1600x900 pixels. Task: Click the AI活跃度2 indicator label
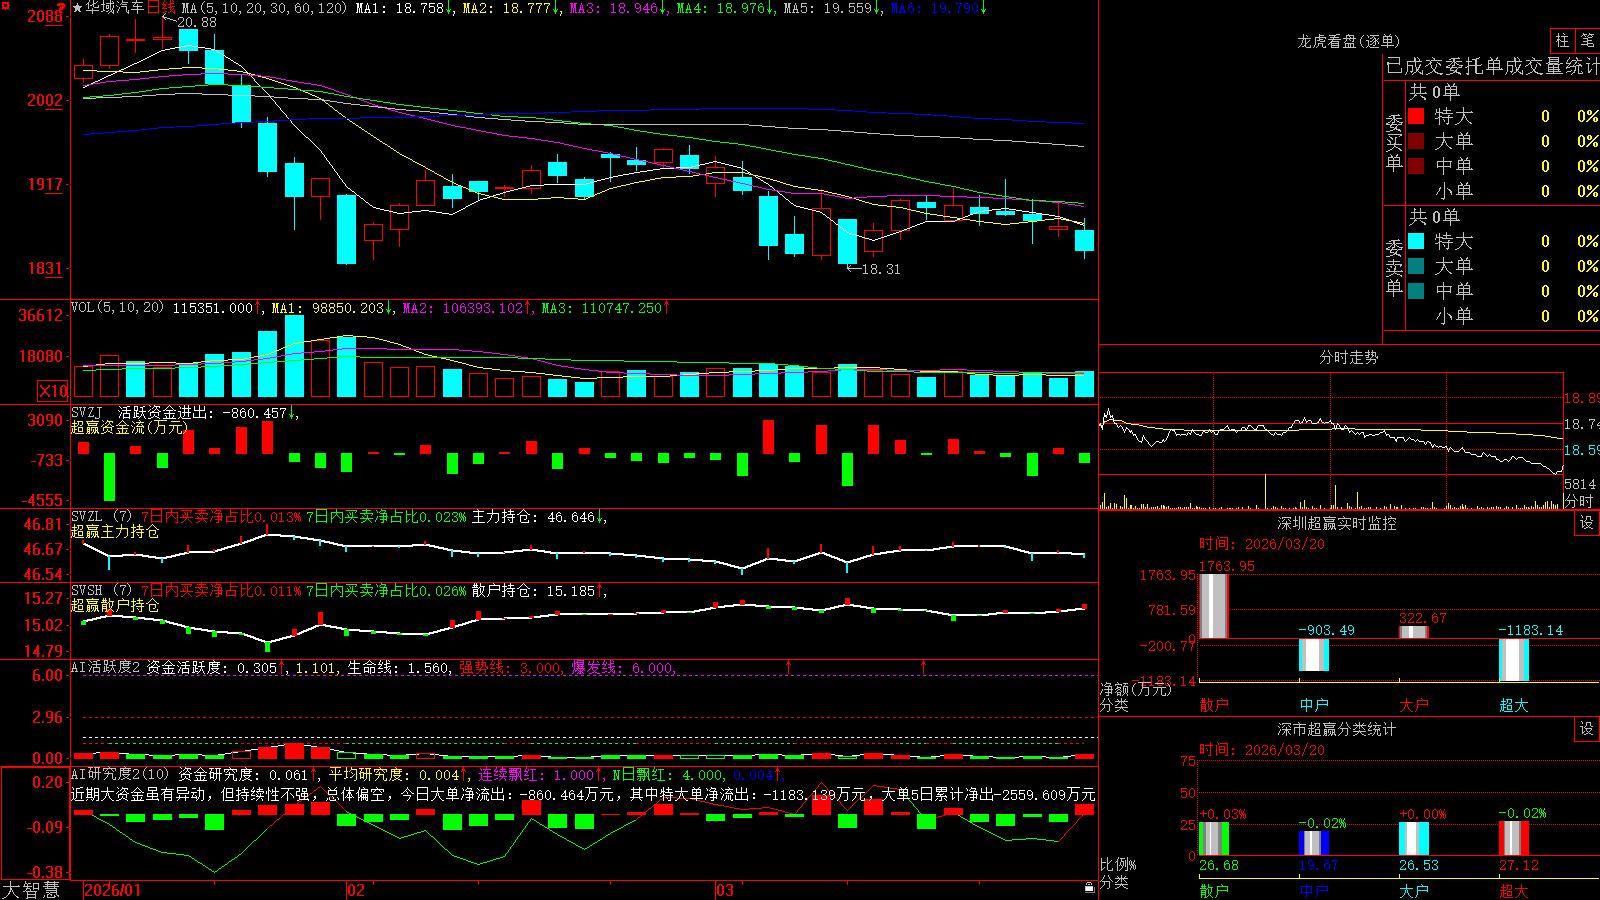[x=106, y=668]
